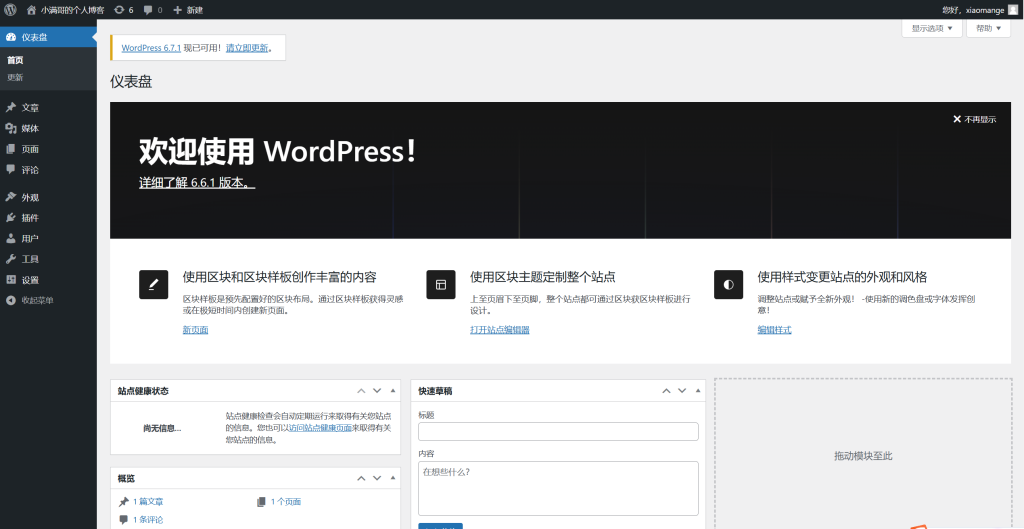Open 媒体 menu label in sidebar
This screenshot has width=1024, height=529.
click(x=30, y=129)
